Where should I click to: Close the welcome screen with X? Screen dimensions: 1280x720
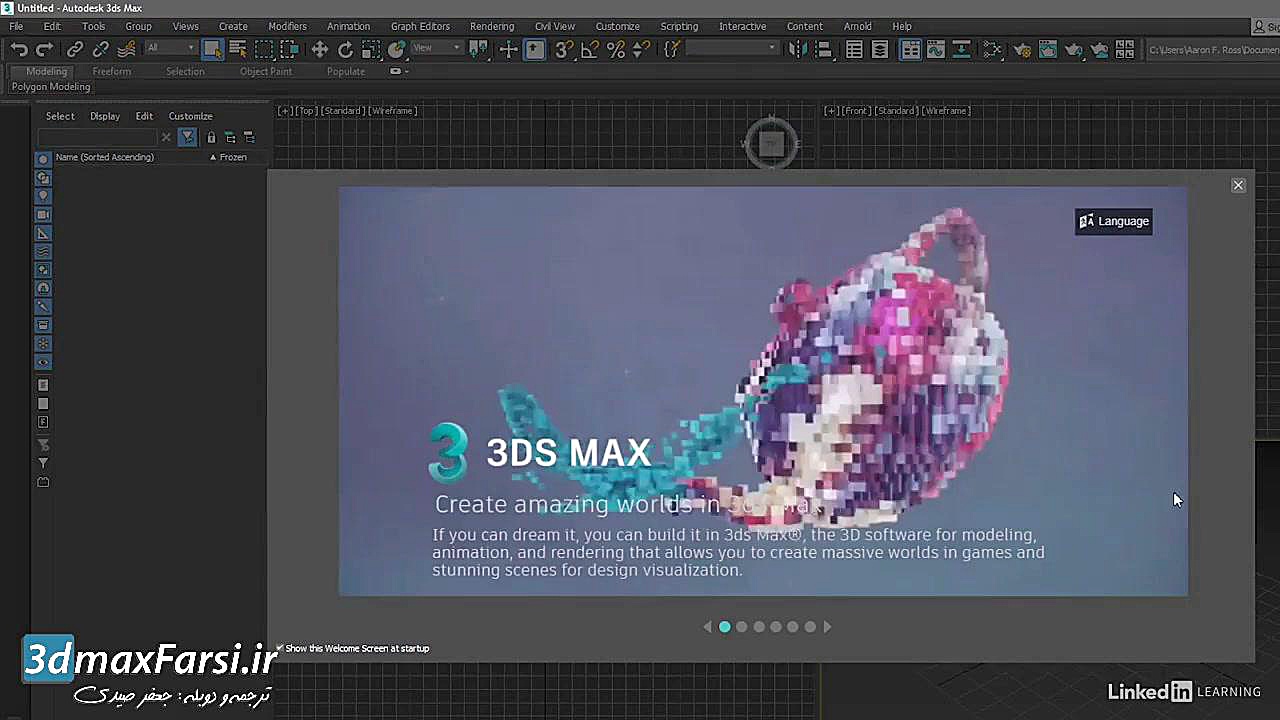point(1238,185)
